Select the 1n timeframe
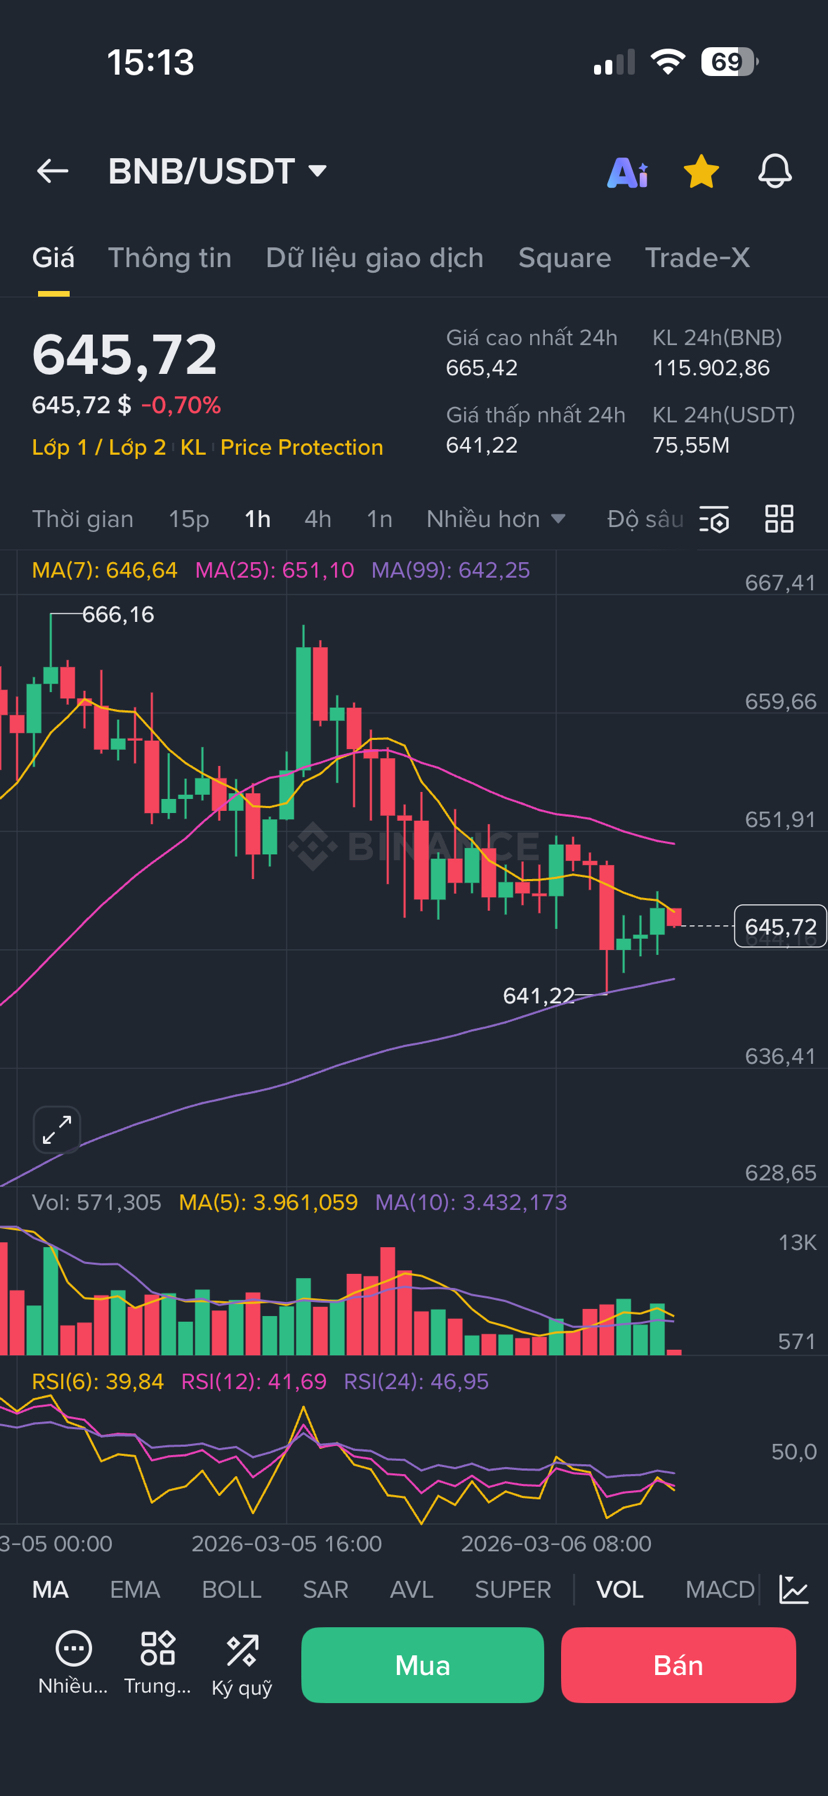Image resolution: width=828 pixels, height=1796 pixels. (x=379, y=519)
